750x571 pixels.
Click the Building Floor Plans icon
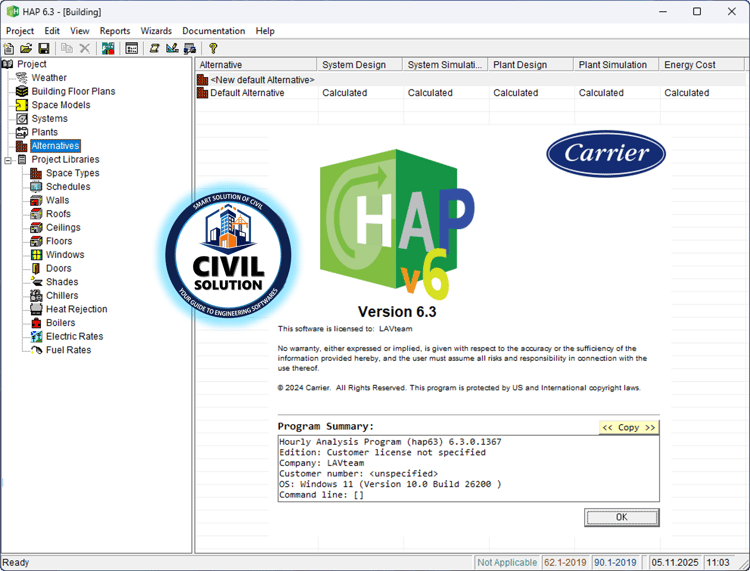click(x=22, y=91)
